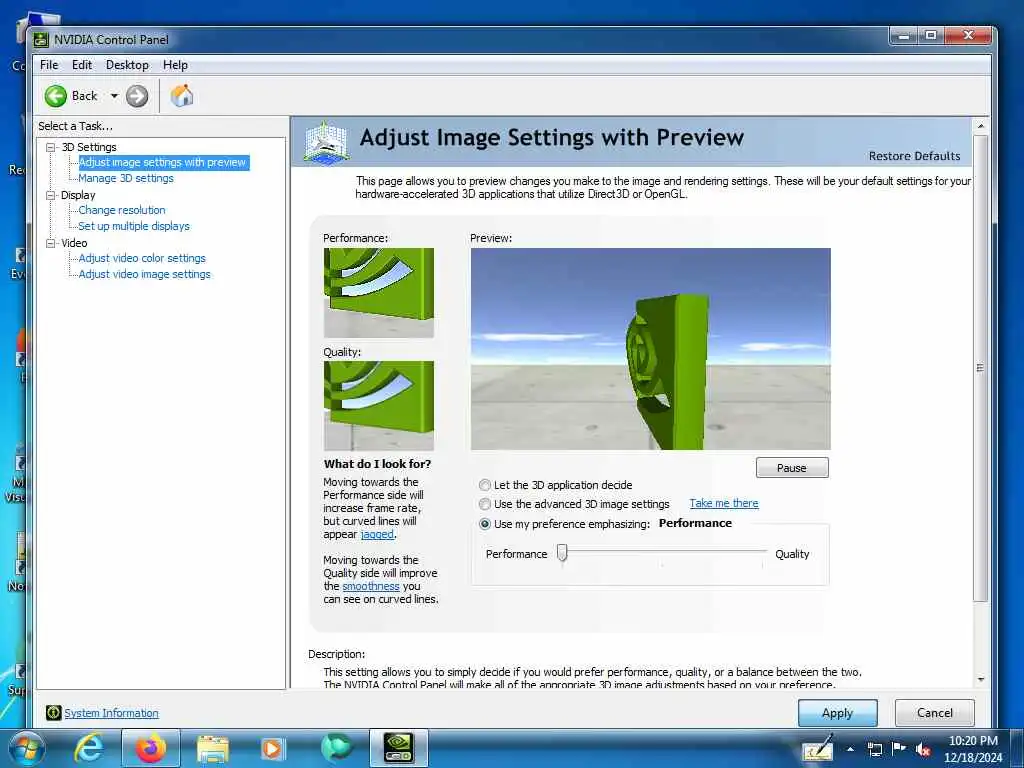Viewport: 1024px width, 768px height.
Task: Show hidden tray icons arrow
Action: click(x=850, y=749)
